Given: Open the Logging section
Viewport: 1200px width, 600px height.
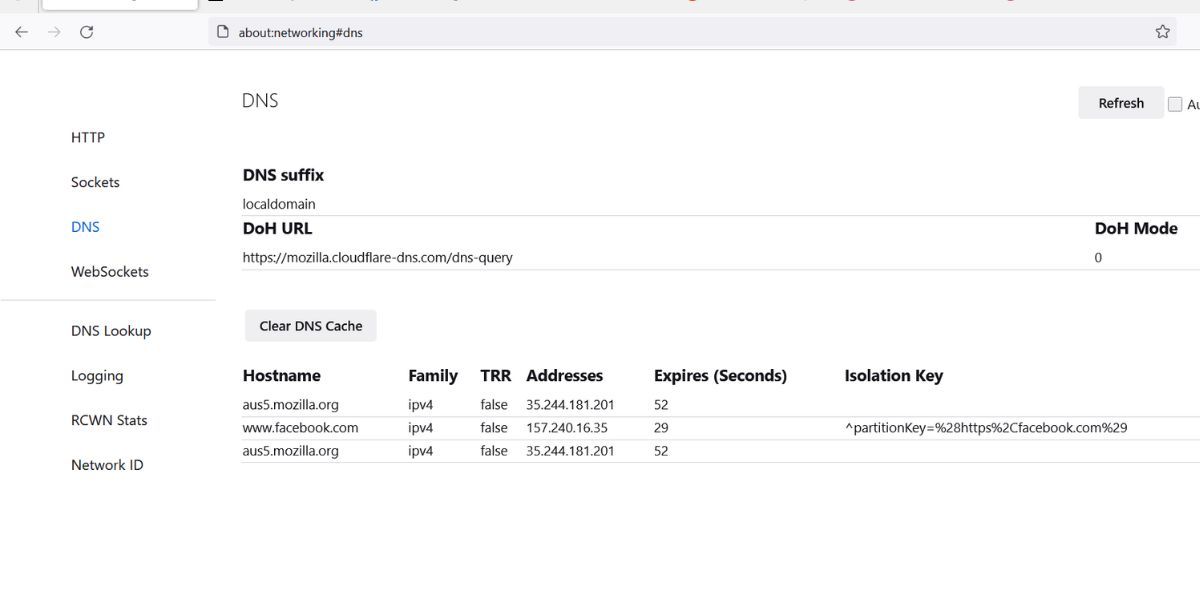Looking at the screenshot, I should (x=97, y=376).
